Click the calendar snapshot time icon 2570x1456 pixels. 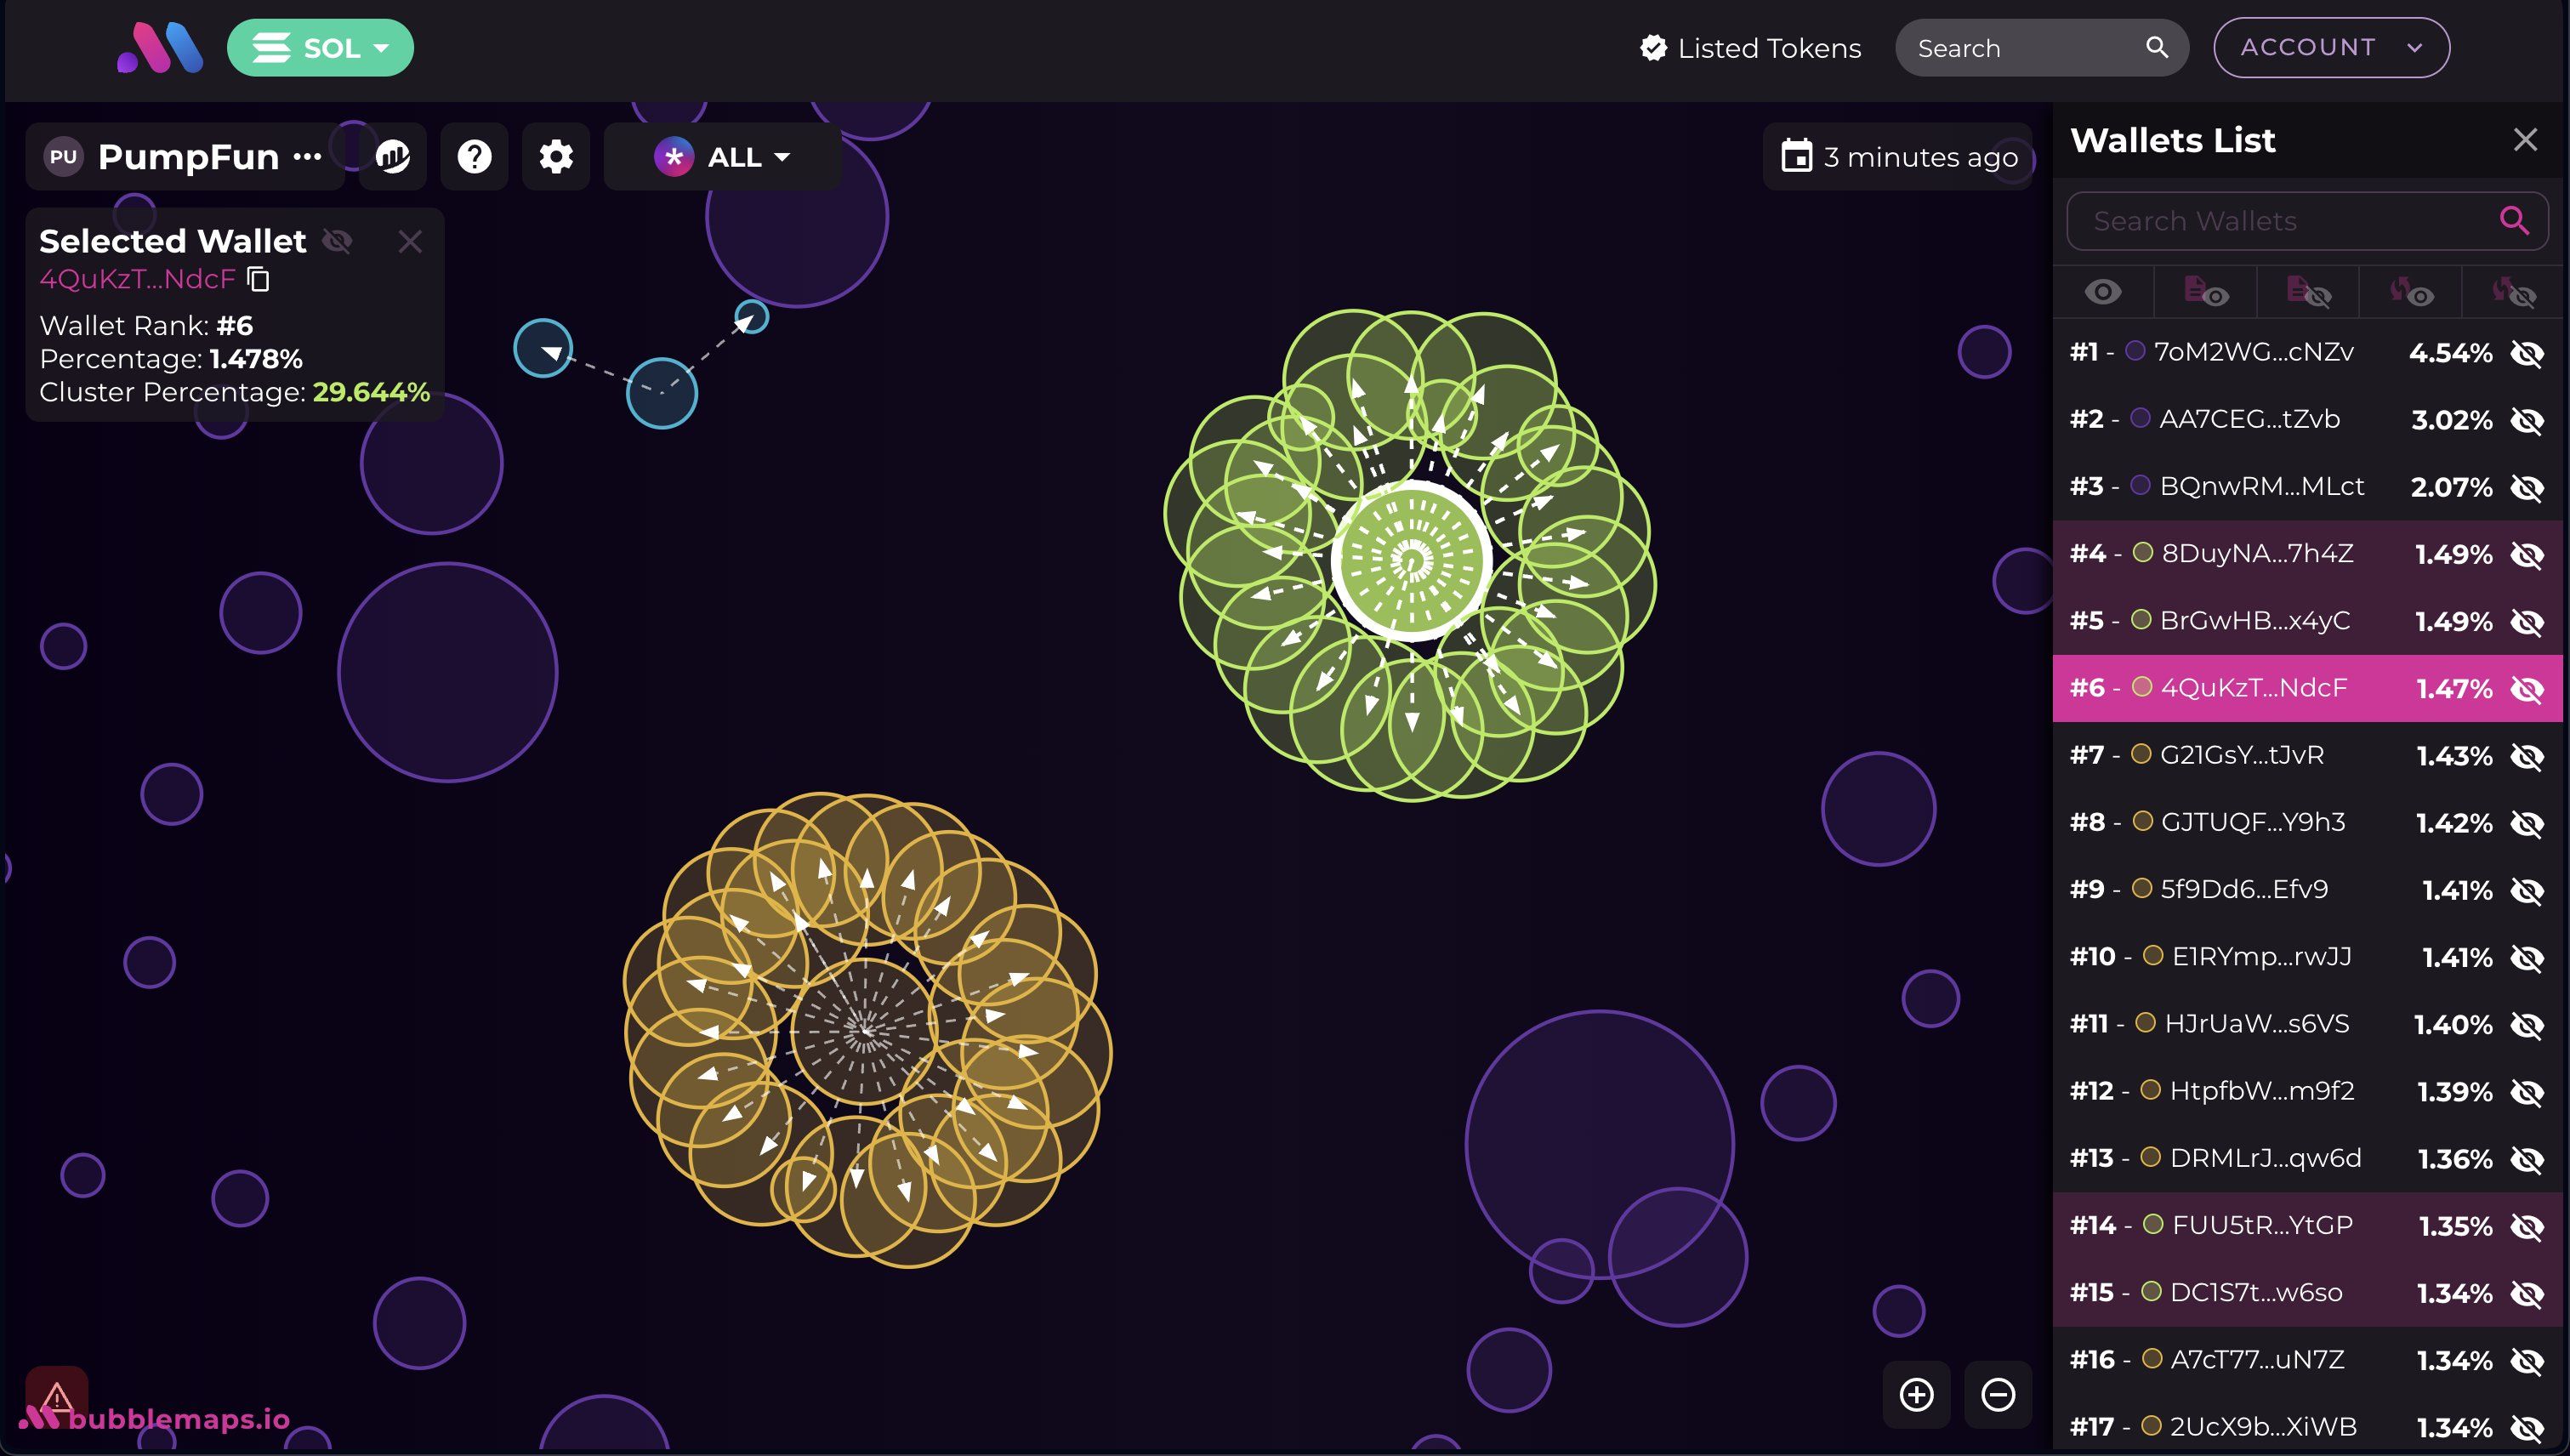[1796, 157]
